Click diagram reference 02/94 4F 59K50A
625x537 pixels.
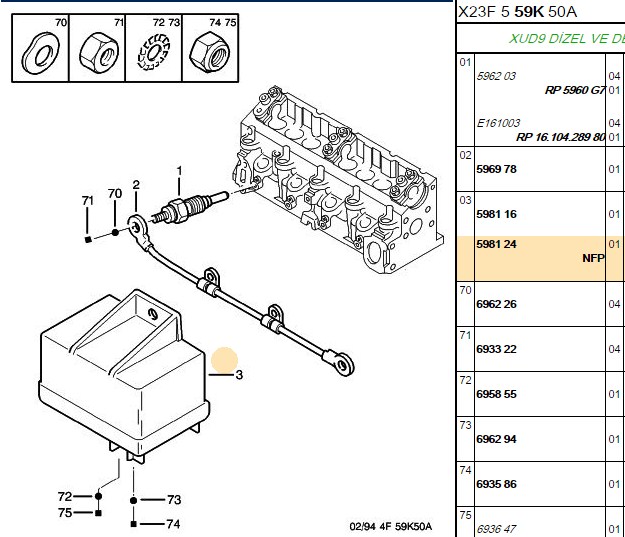390,527
